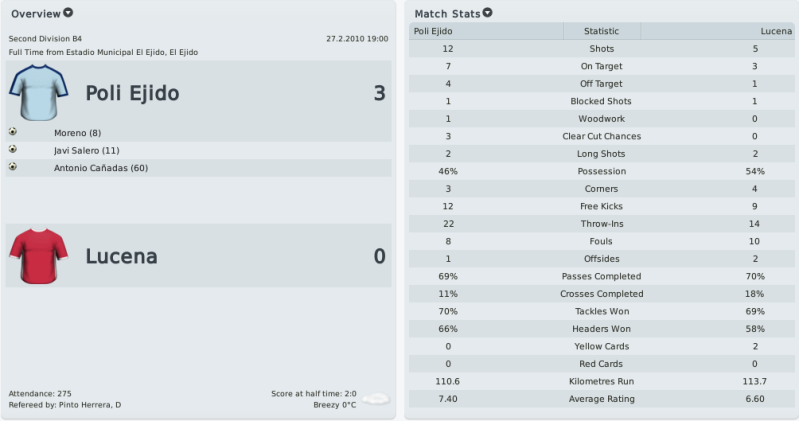Open the Lucena team name link

click(x=121, y=256)
